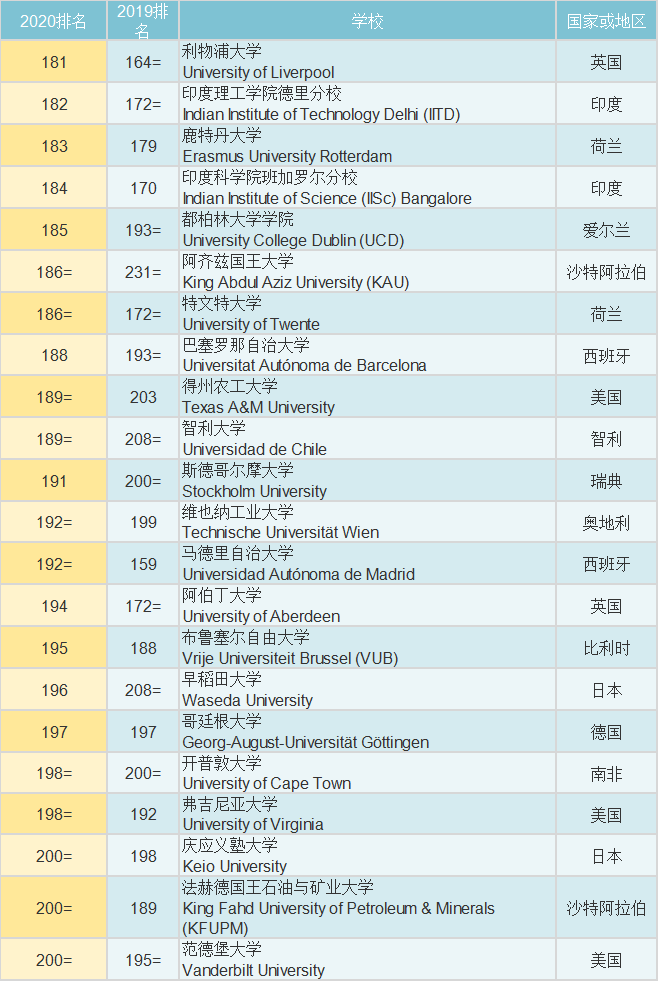Click 2020 rank cell 196

54,689
